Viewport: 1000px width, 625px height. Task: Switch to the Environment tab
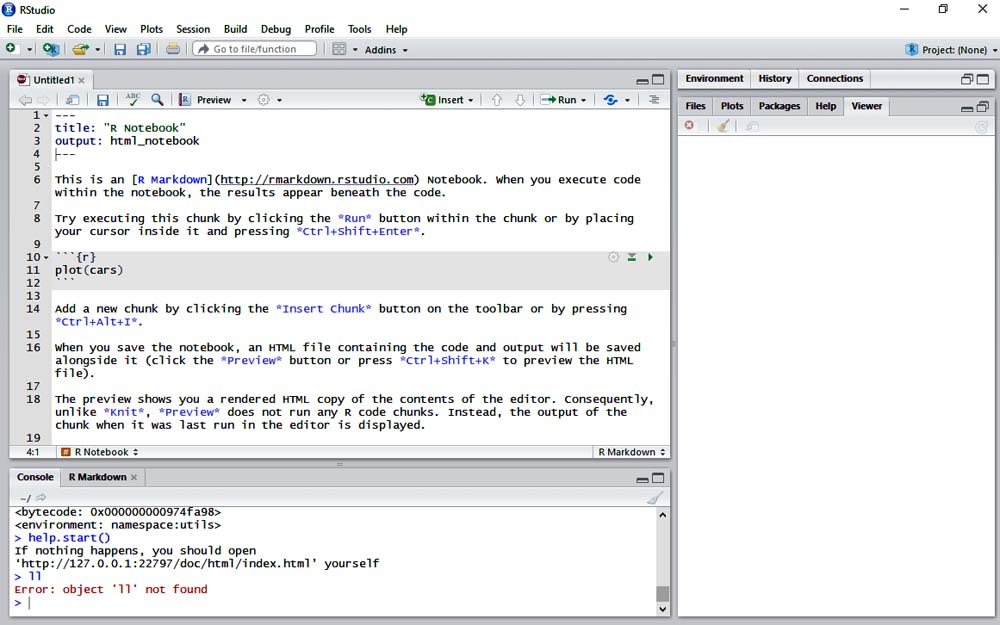pyautogui.click(x=714, y=78)
